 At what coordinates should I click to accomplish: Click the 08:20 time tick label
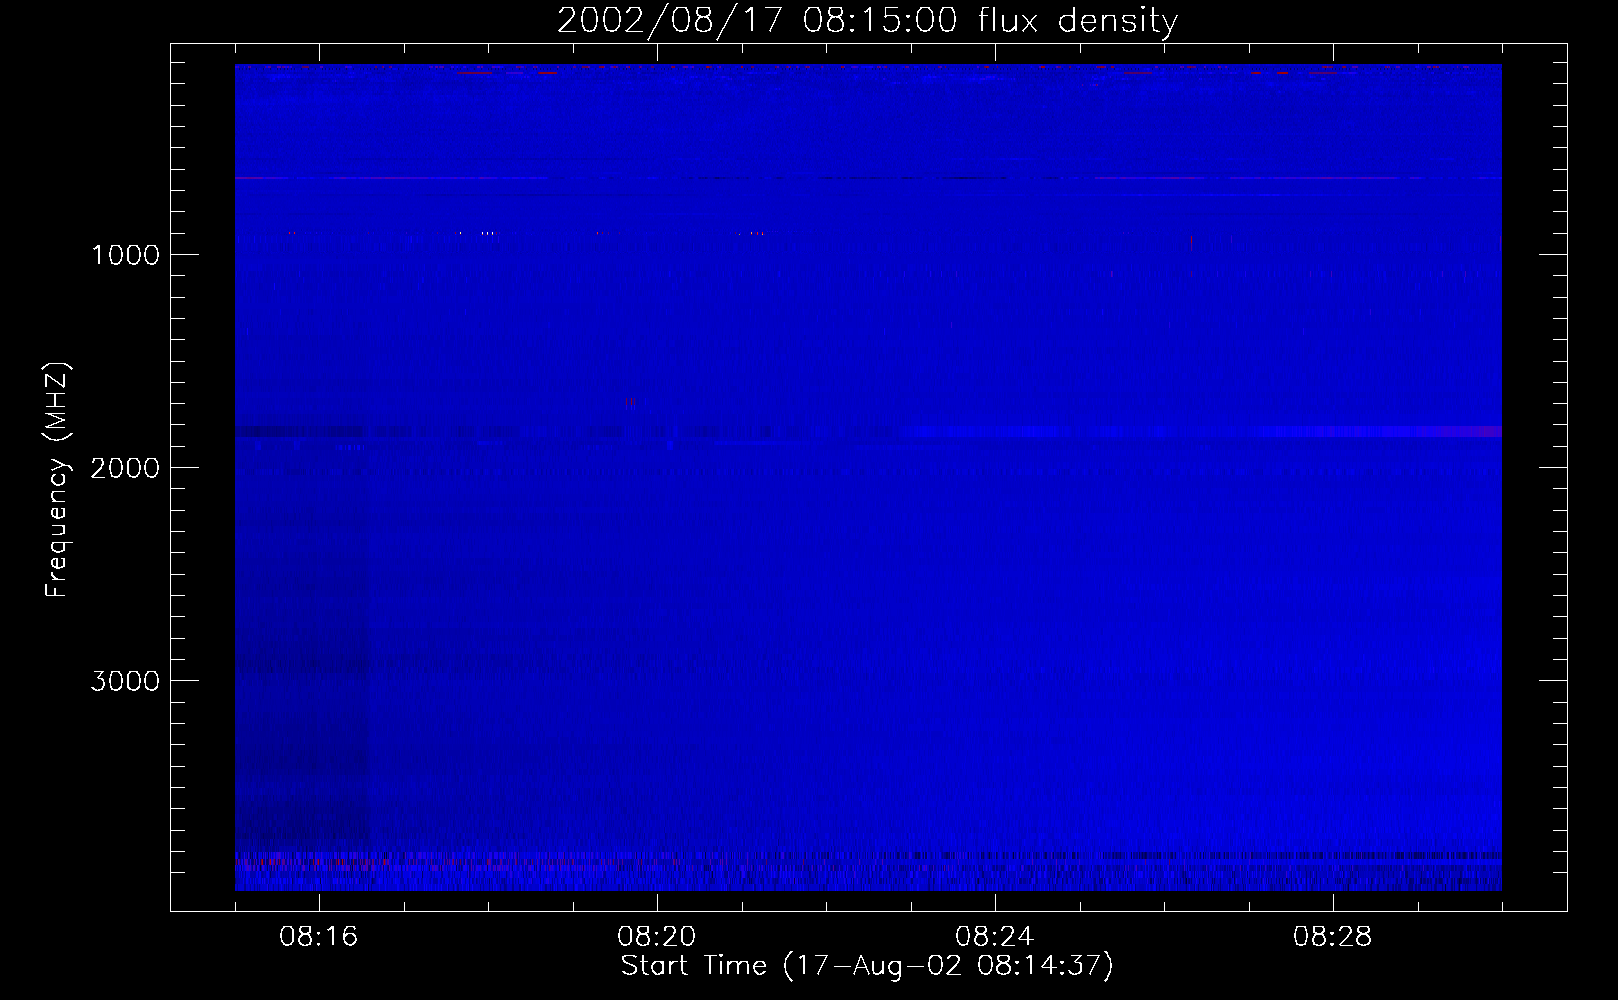pos(657,937)
